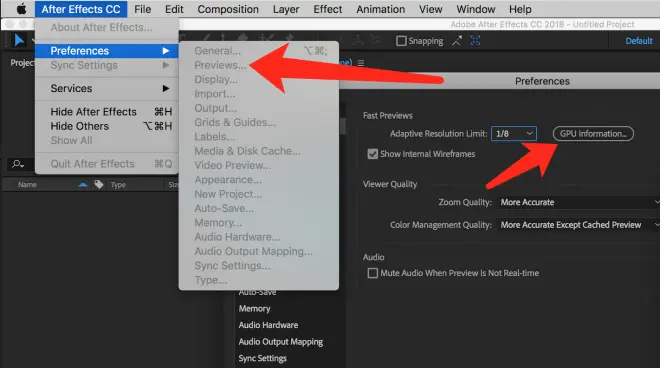Open the Composition menu
Screen dimensions: 660x368
[x=228, y=9]
